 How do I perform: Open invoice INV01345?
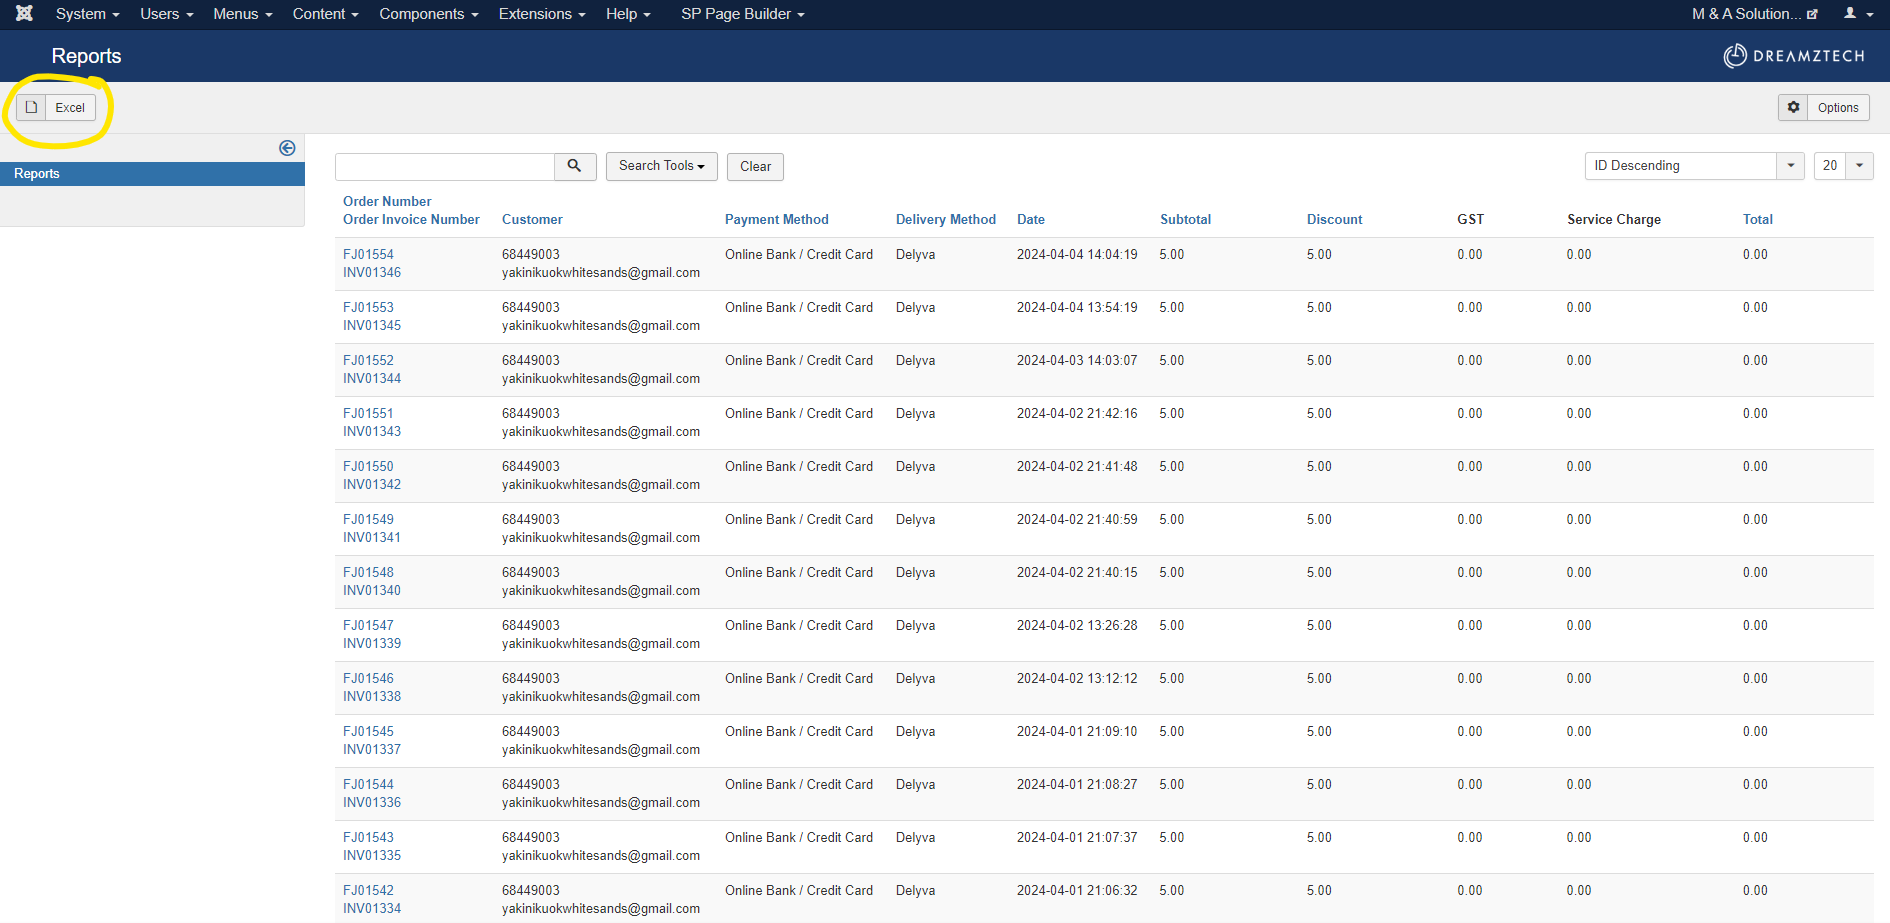(x=372, y=325)
